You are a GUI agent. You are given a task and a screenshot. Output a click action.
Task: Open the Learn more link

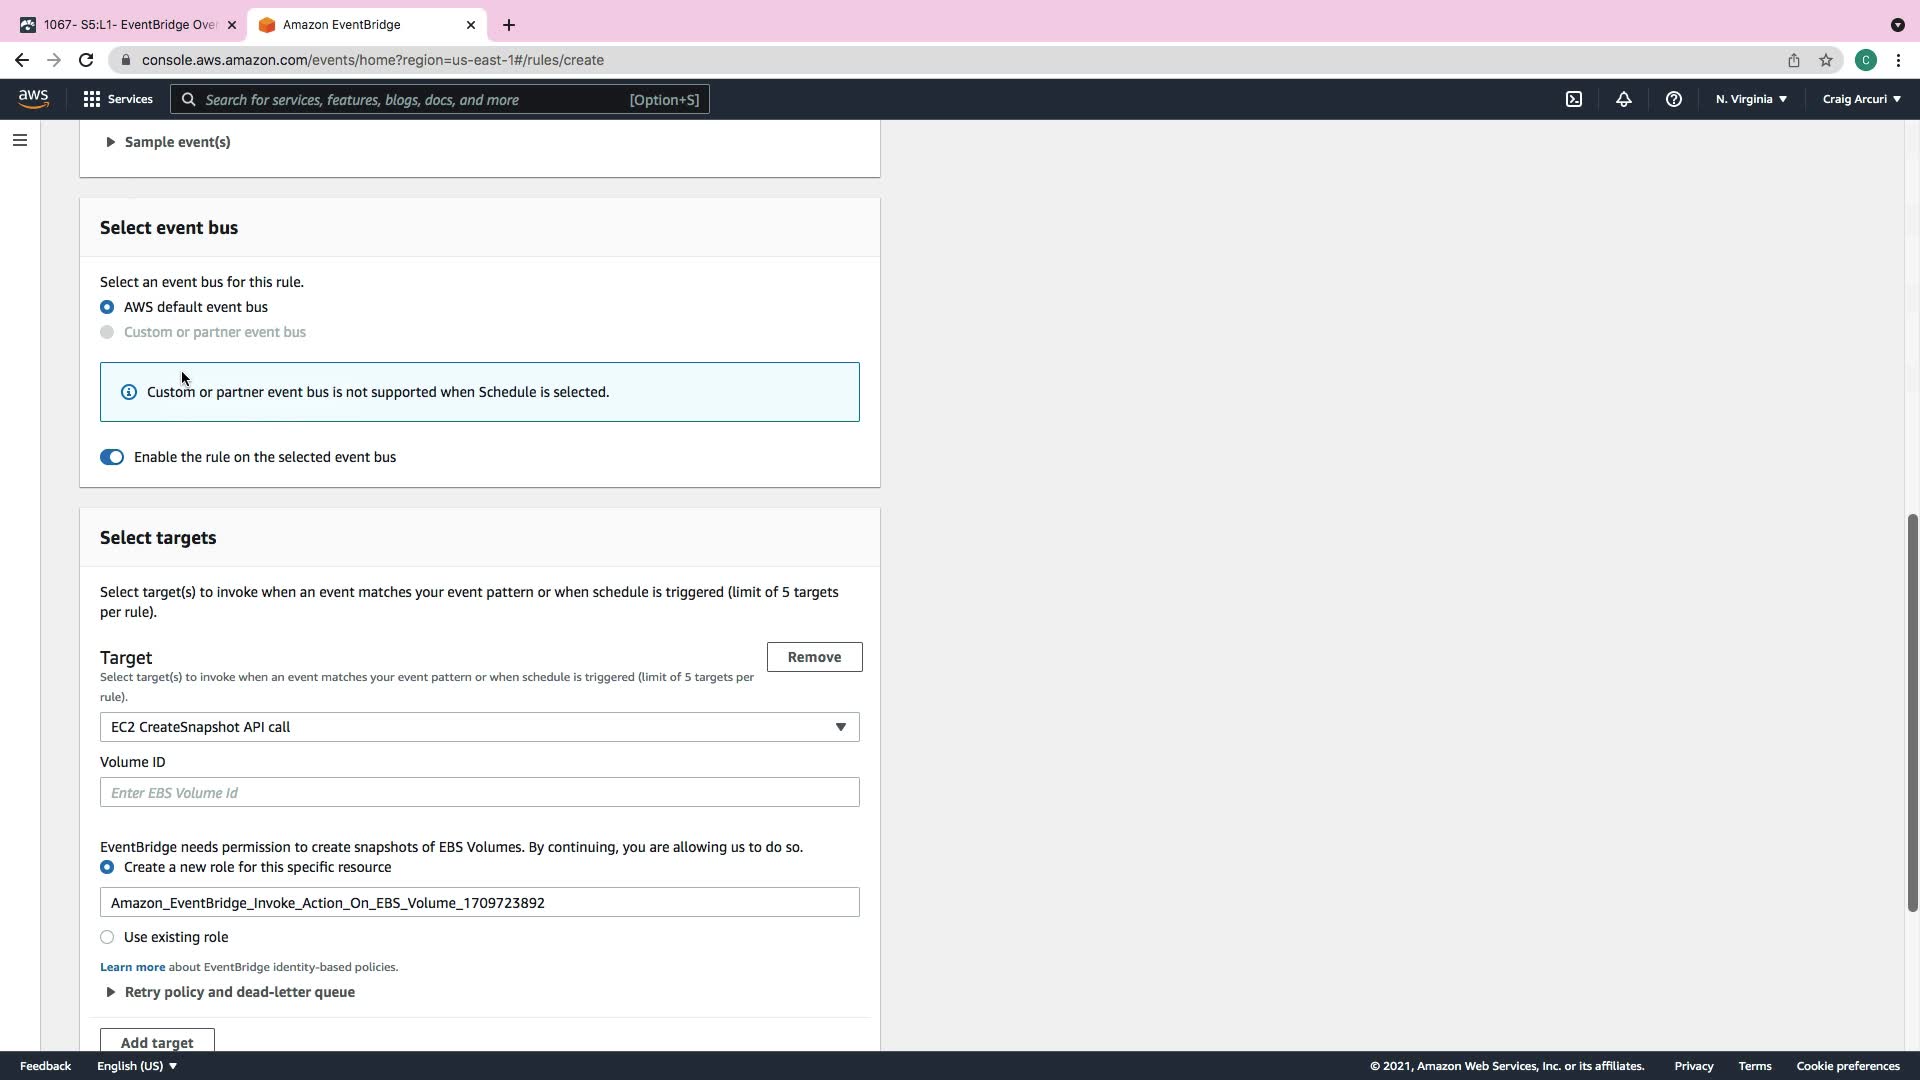pyautogui.click(x=132, y=967)
